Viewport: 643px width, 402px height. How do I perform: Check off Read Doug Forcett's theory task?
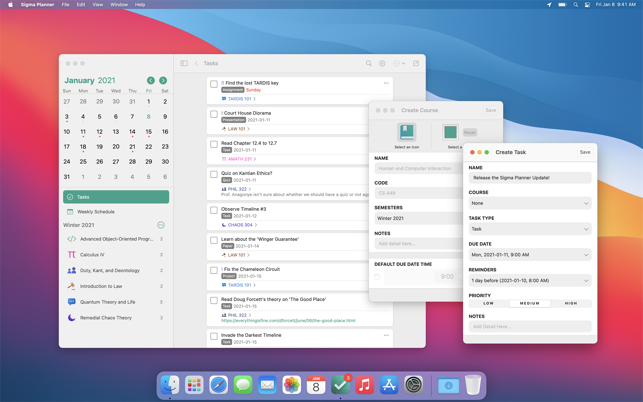click(x=214, y=300)
